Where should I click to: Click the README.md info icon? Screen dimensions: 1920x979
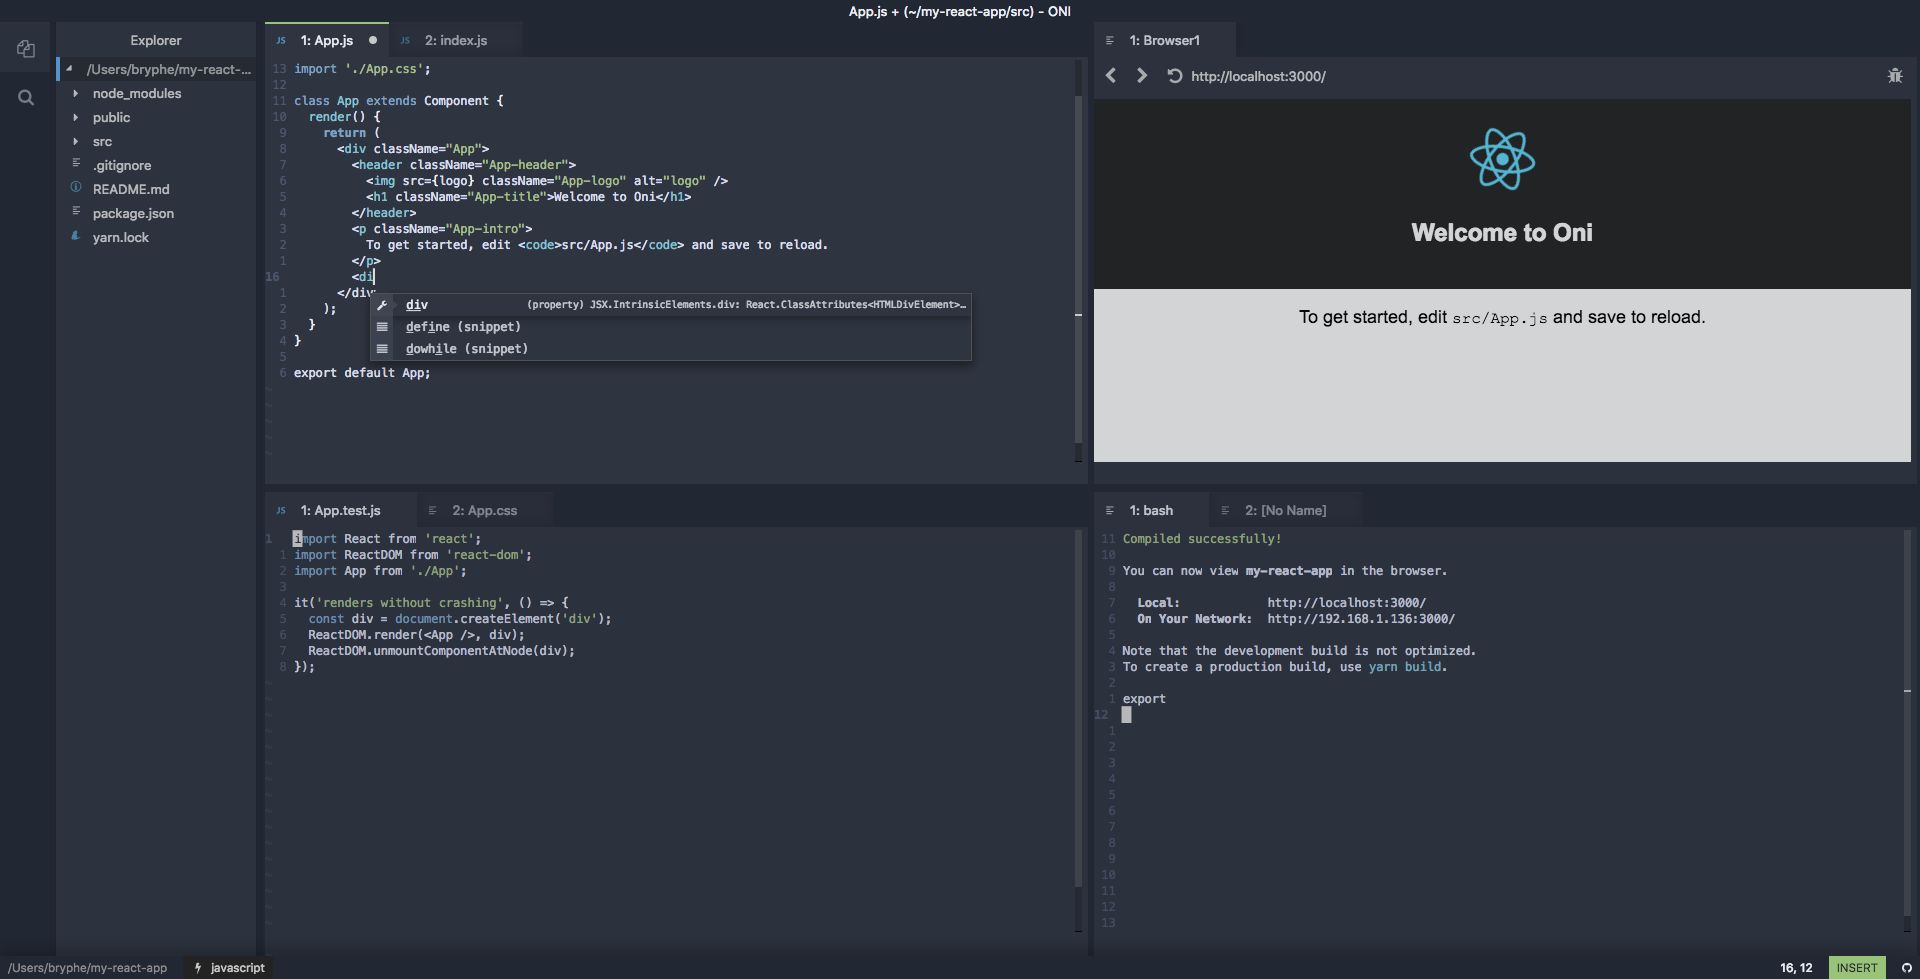click(x=76, y=188)
